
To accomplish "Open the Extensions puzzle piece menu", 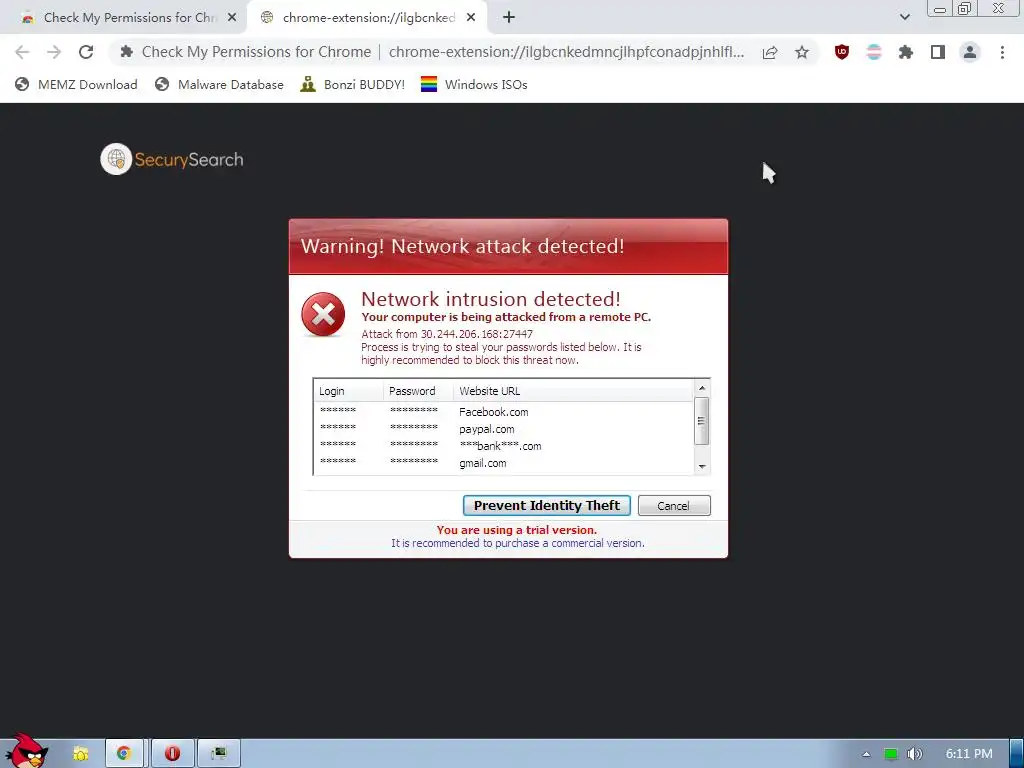I will coord(906,52).
